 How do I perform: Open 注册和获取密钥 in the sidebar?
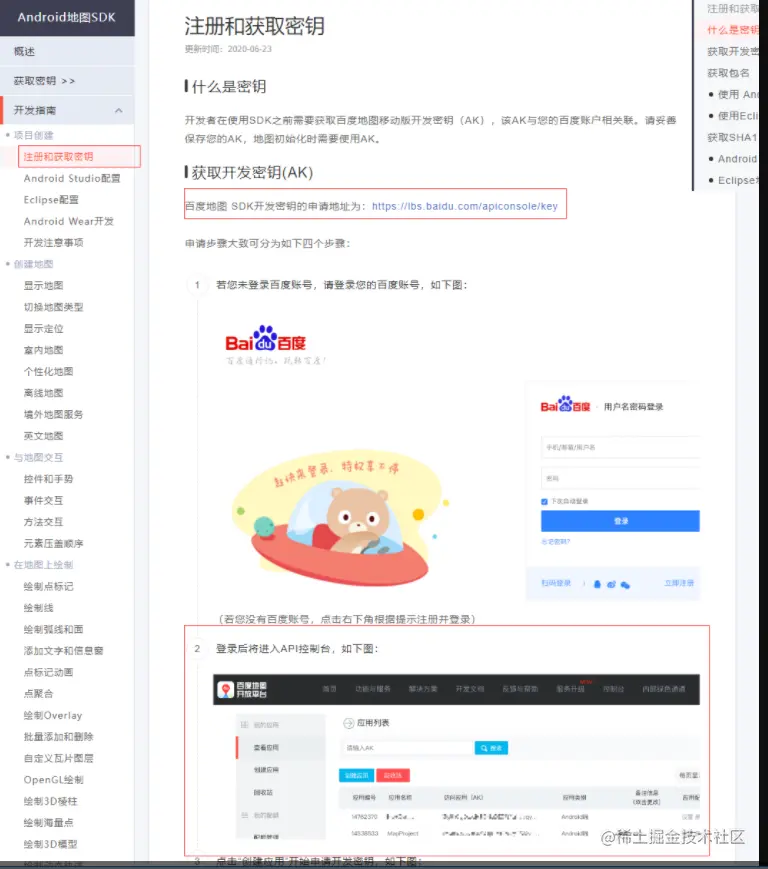point(58,157)
